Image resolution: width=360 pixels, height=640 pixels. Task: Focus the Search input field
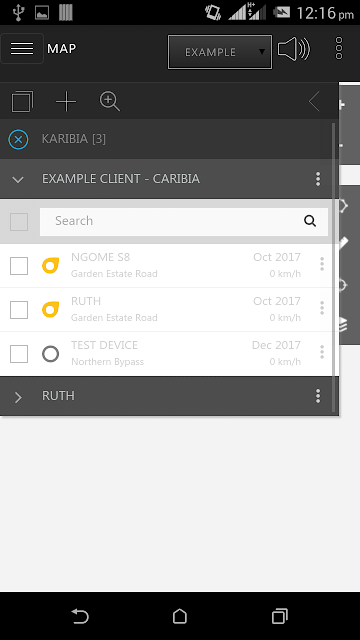184,221
